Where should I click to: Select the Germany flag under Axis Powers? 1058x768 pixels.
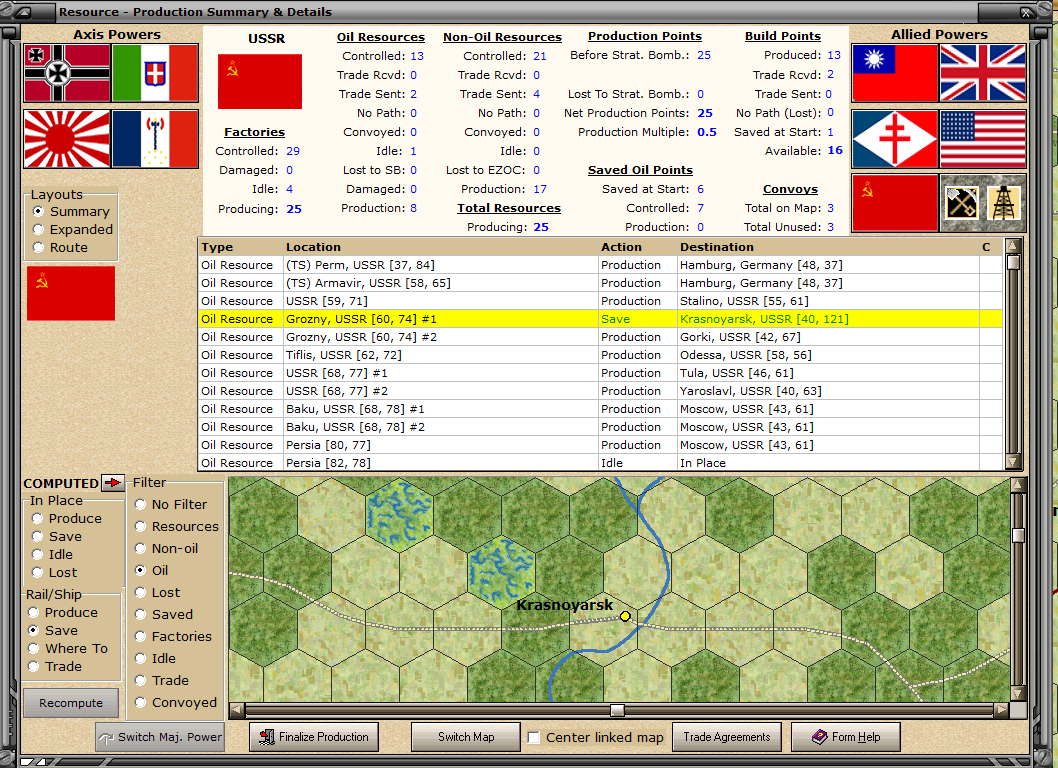tap(67, 73)
